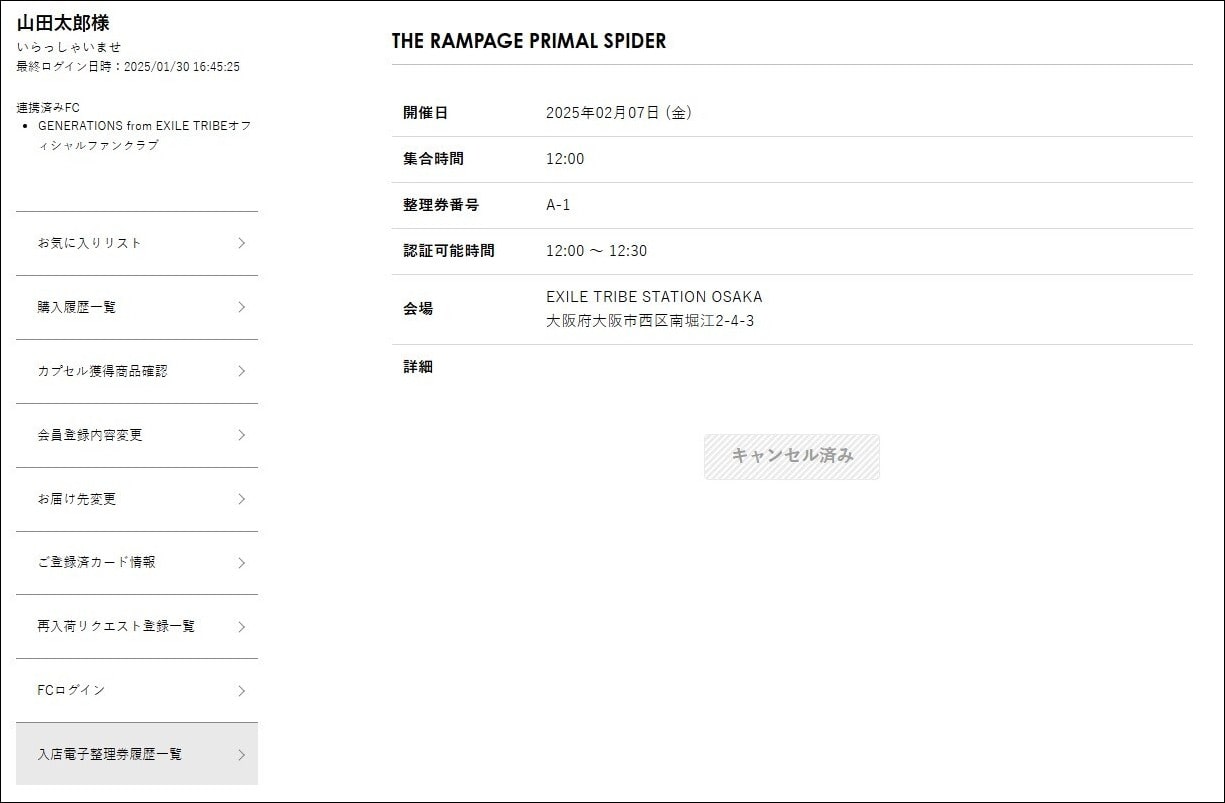The image size is (1225, 803).
Task: View ご登録済カード情報 card details
Action: pyautogui.click(x=96, y=563)
